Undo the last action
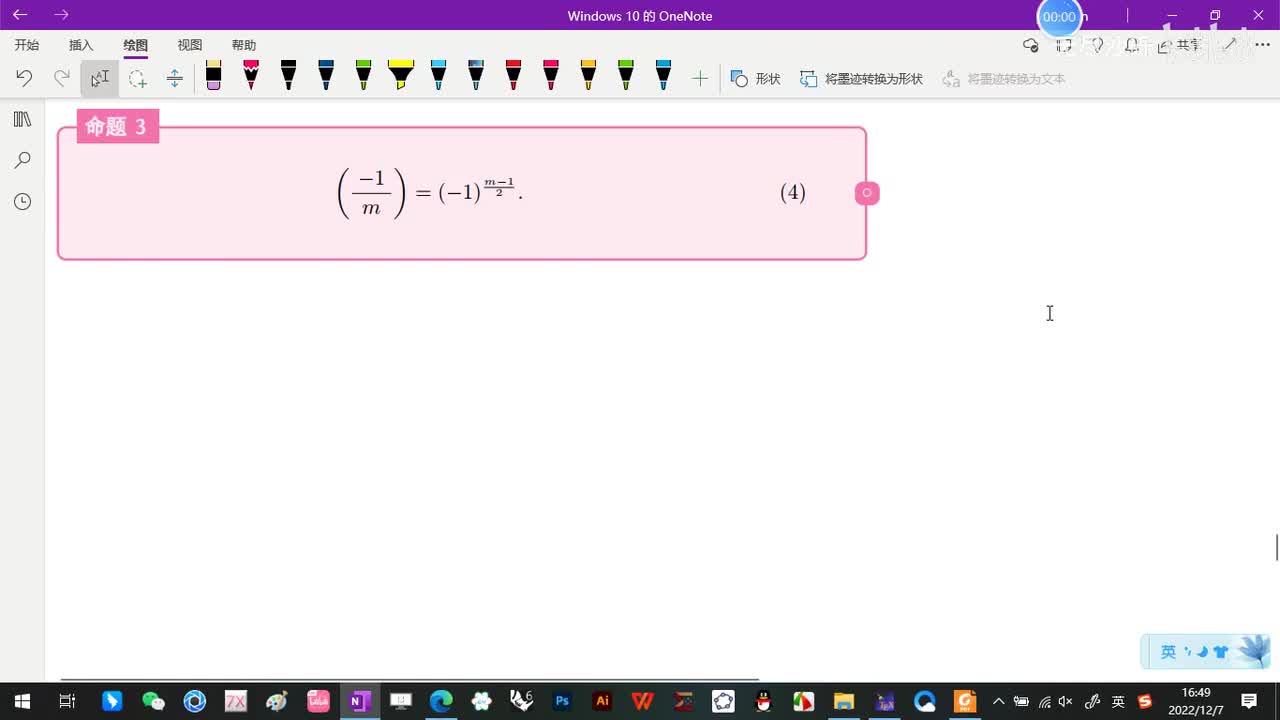Screen dimensions: 1280x720 point(24,78)
